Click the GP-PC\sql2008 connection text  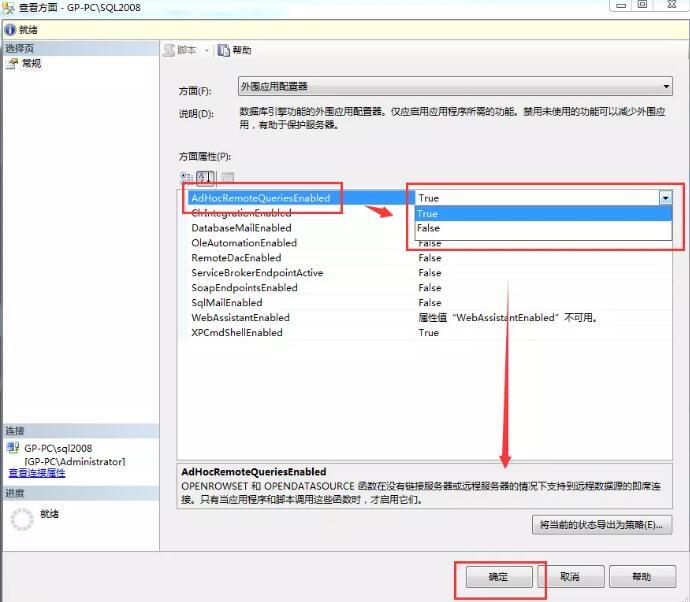click(58, 448)
